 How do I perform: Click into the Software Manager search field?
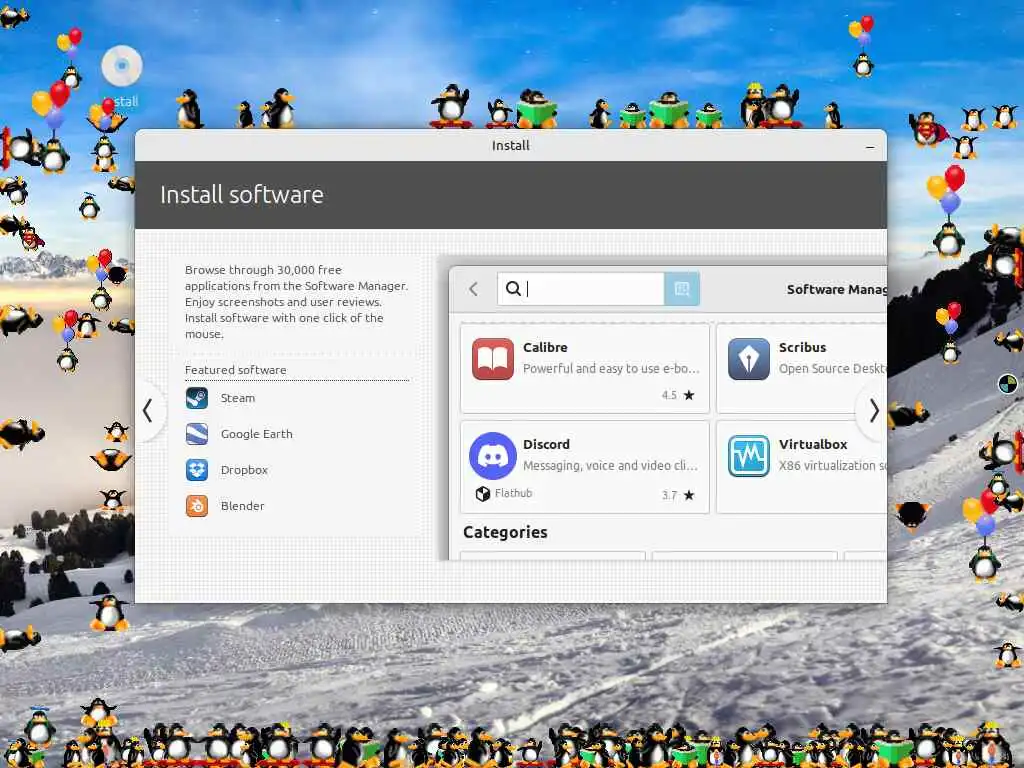(x=581, y=289)
